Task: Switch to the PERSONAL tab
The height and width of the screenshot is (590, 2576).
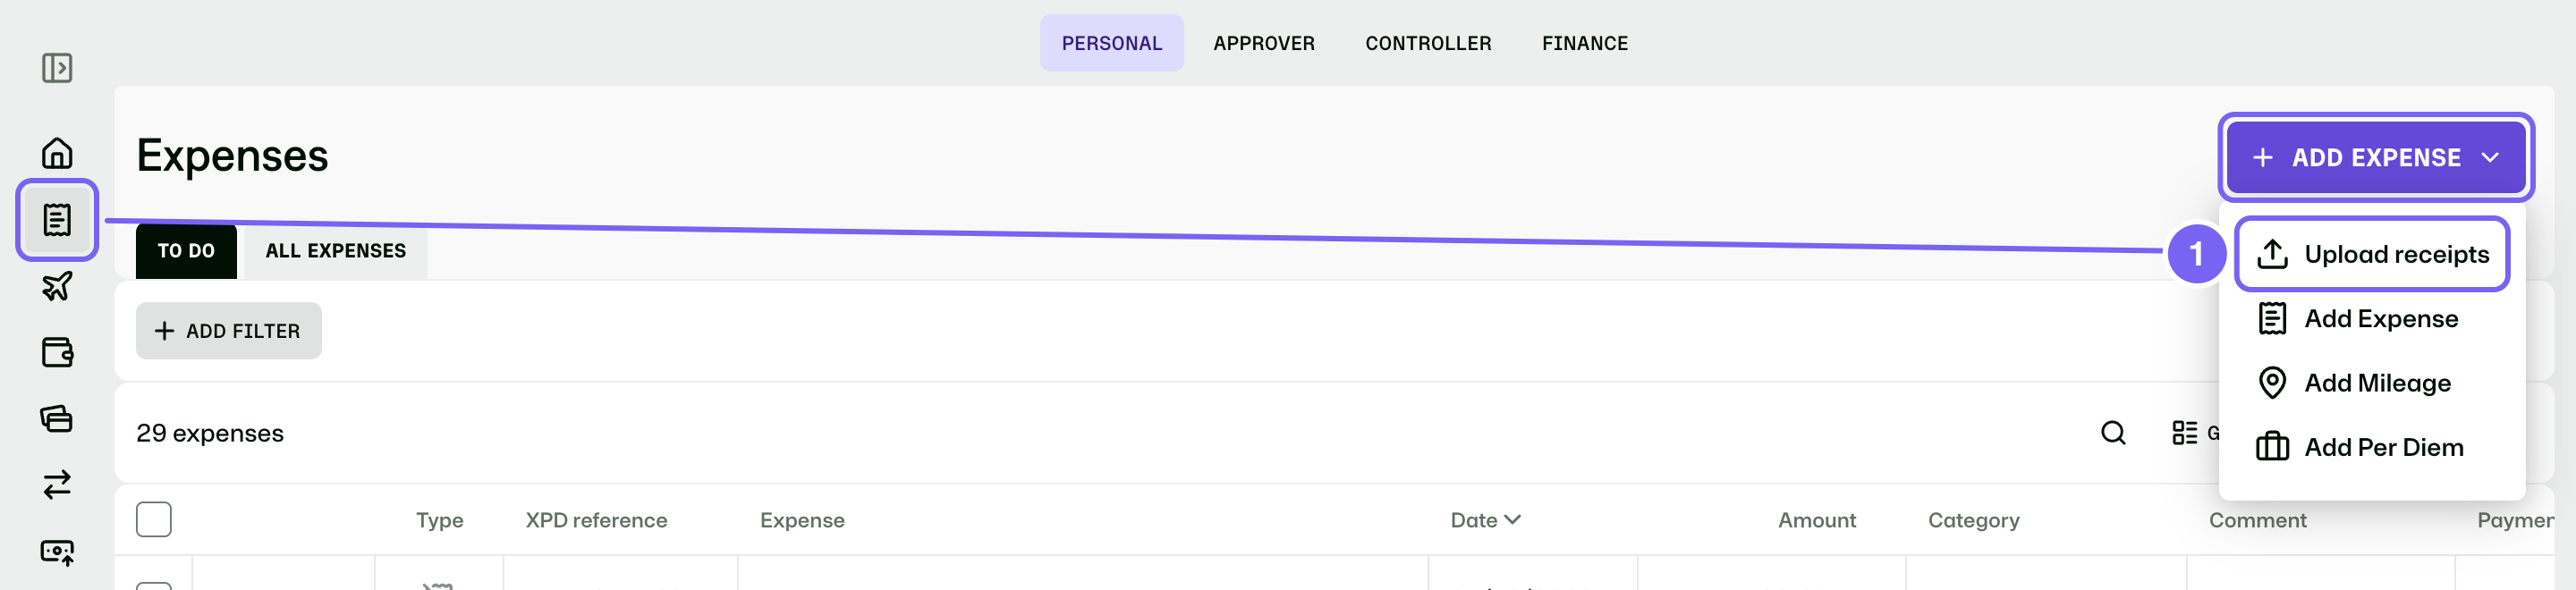Action: pyautogui.click(x=1112, y=43)
